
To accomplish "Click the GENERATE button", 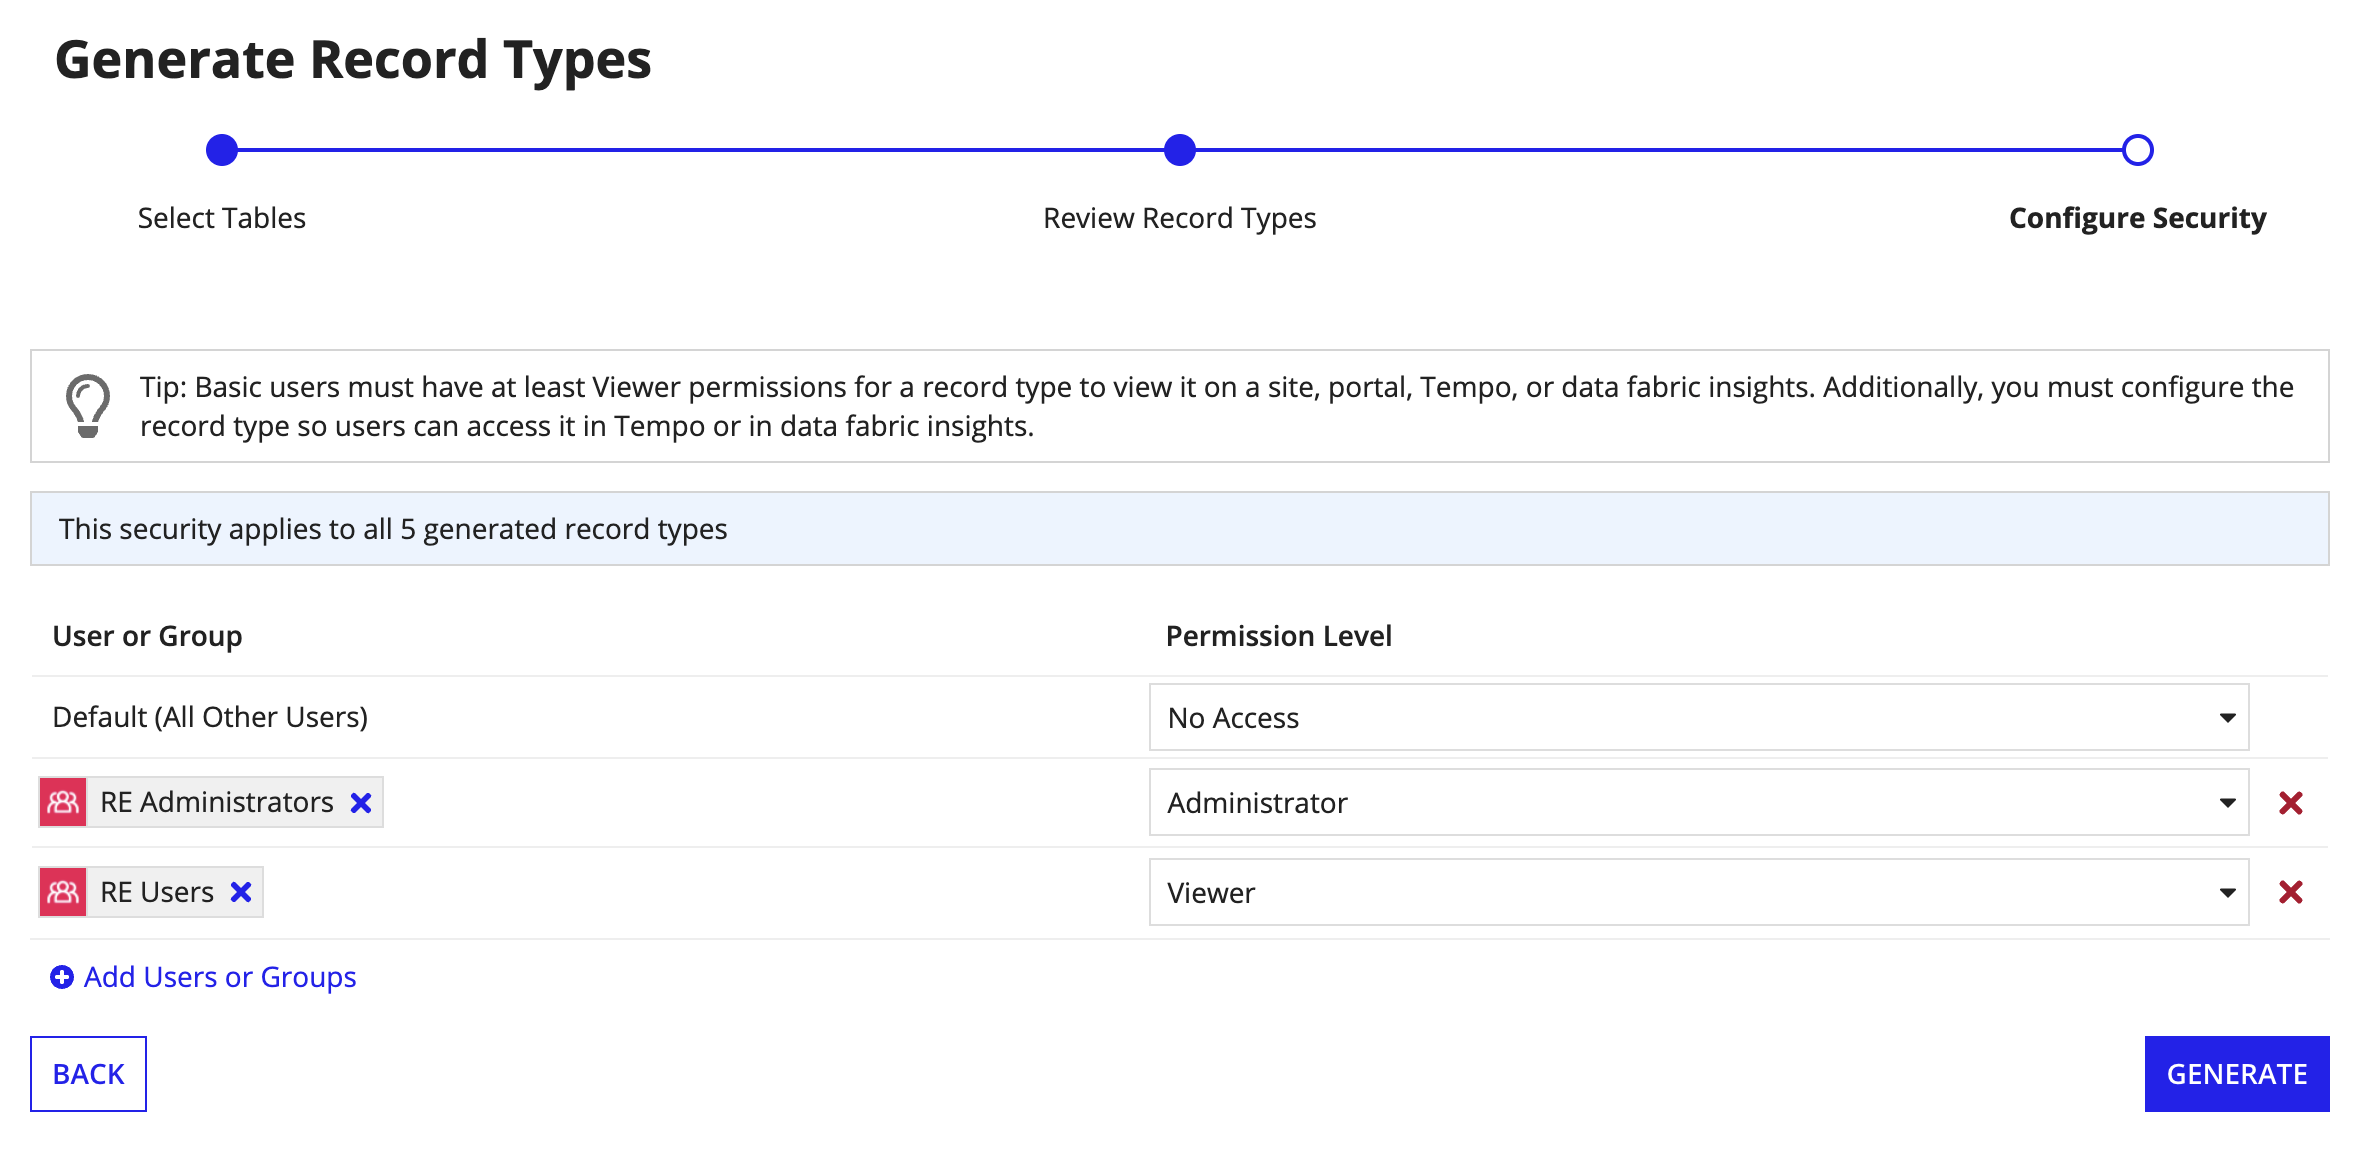I will point(2237,1074).
